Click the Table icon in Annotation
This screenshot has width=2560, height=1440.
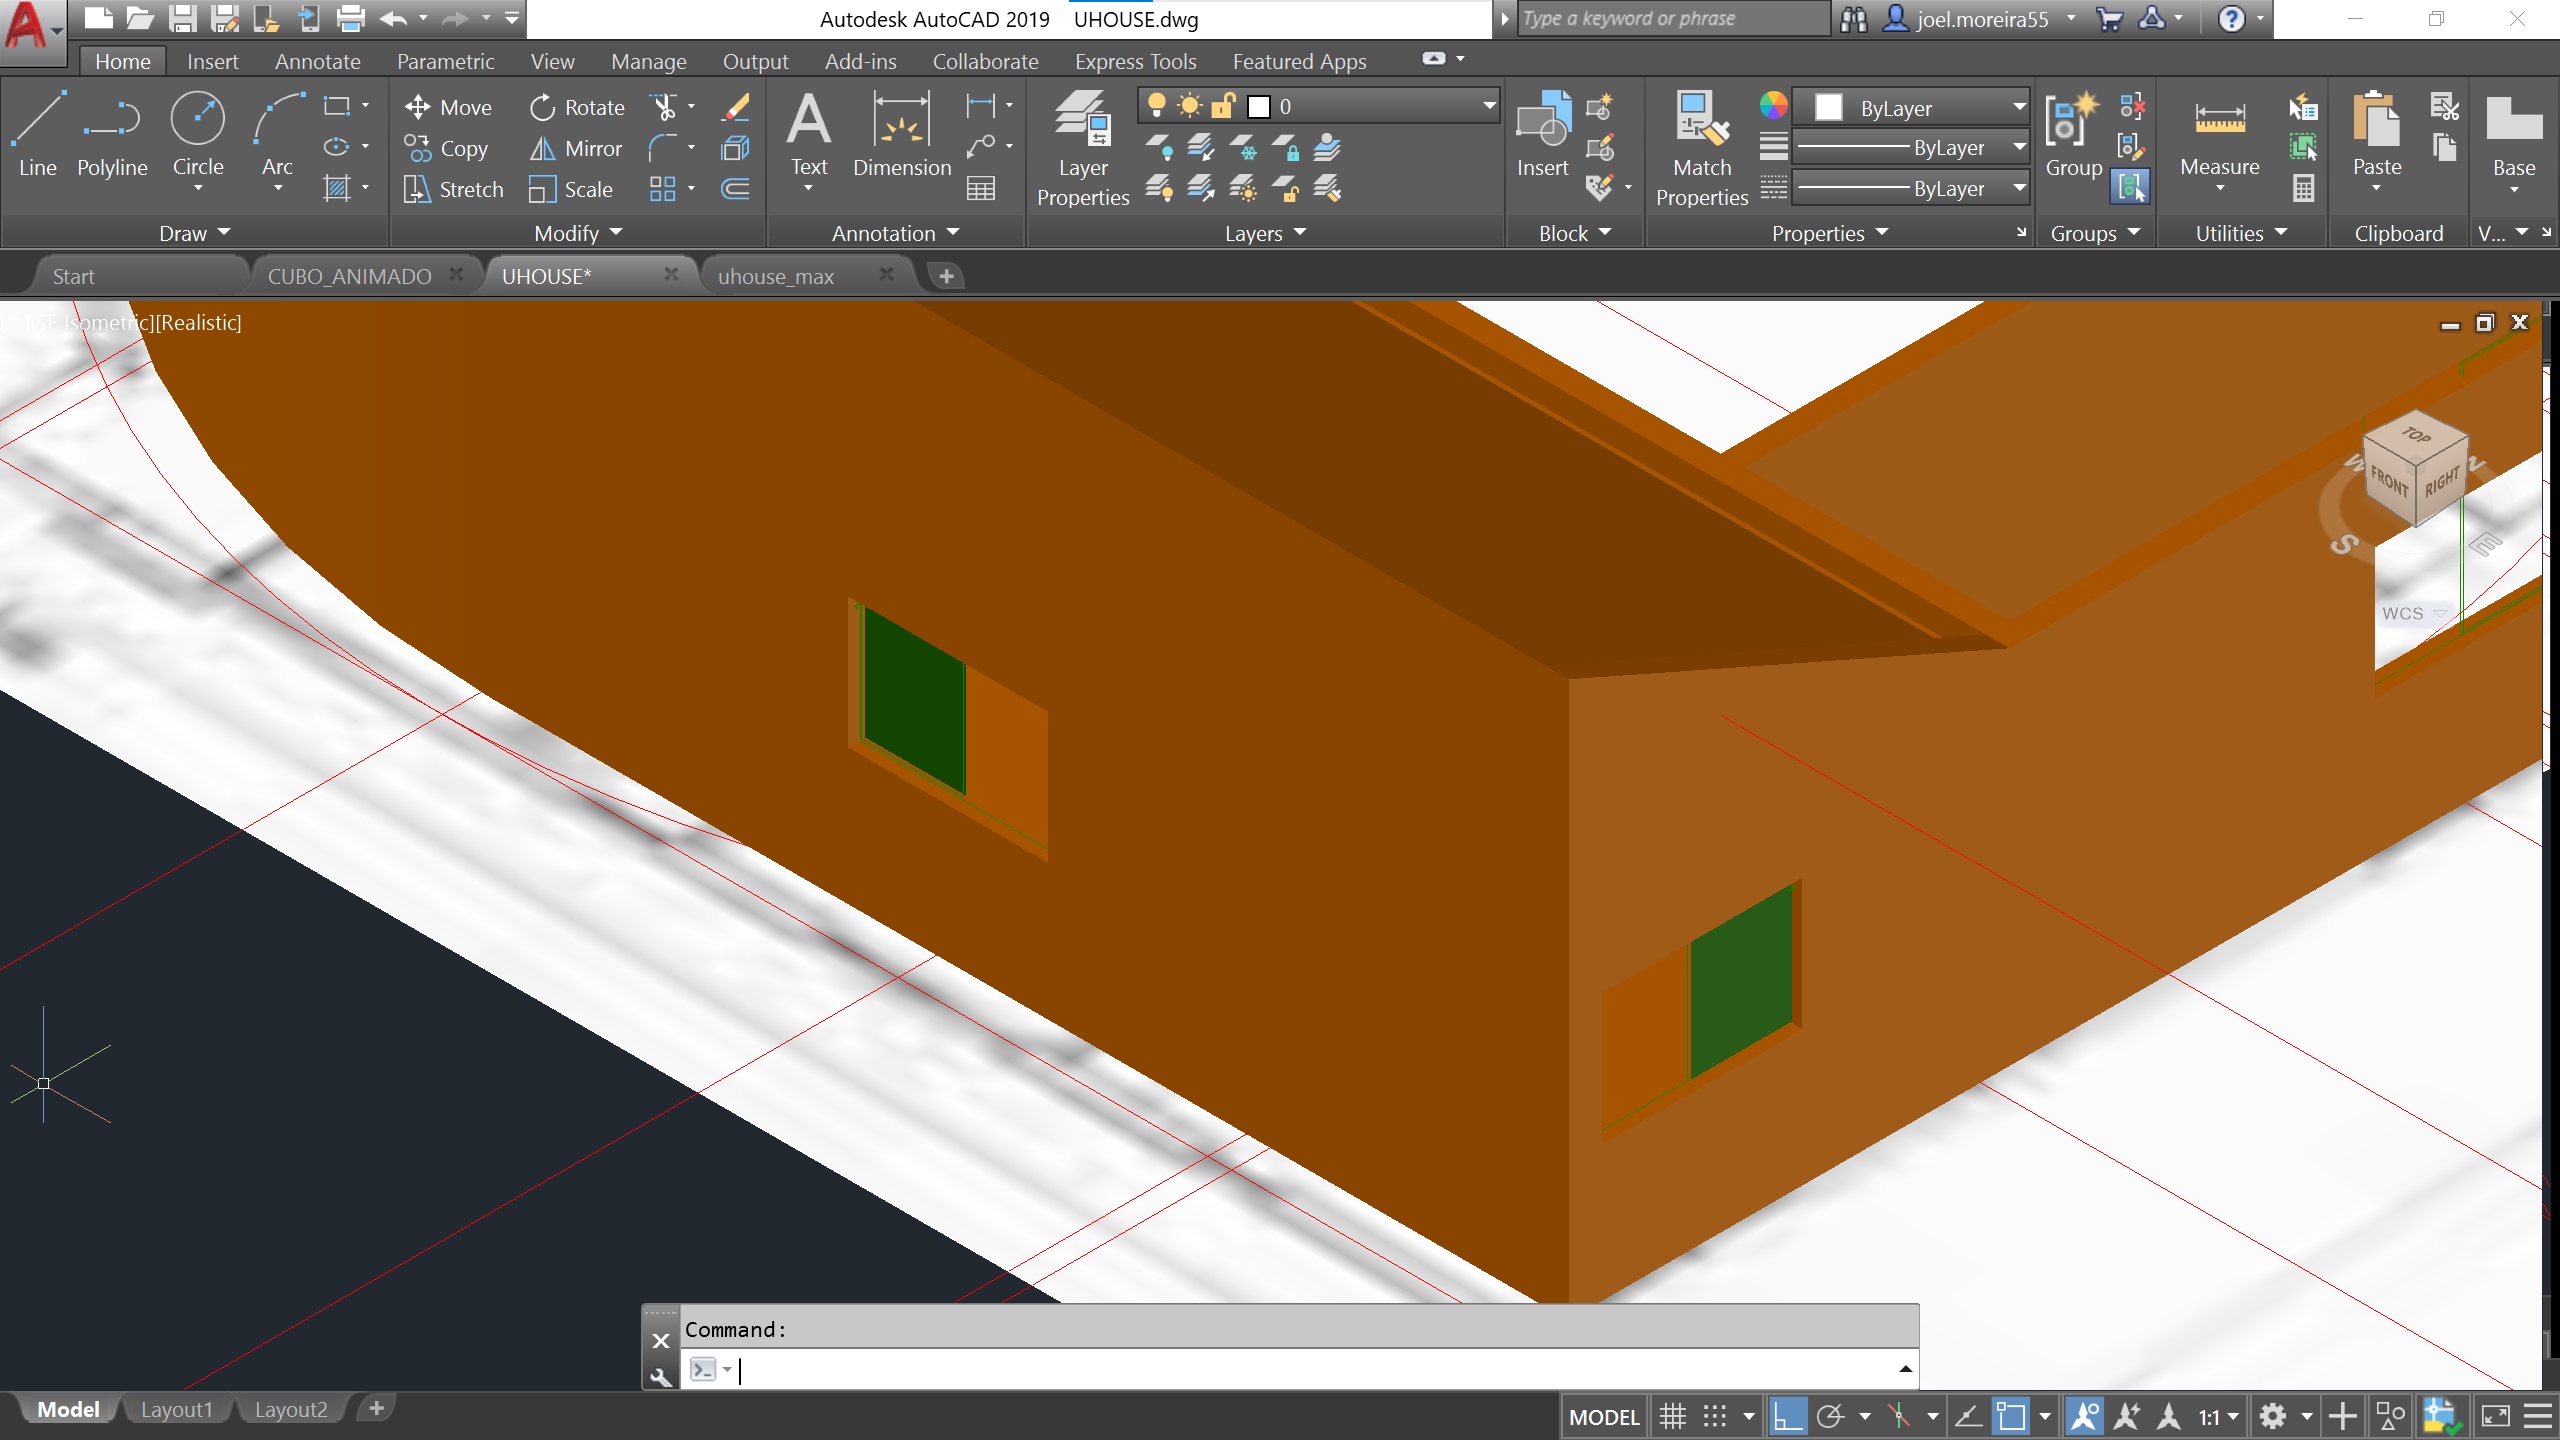pos(981,189)
